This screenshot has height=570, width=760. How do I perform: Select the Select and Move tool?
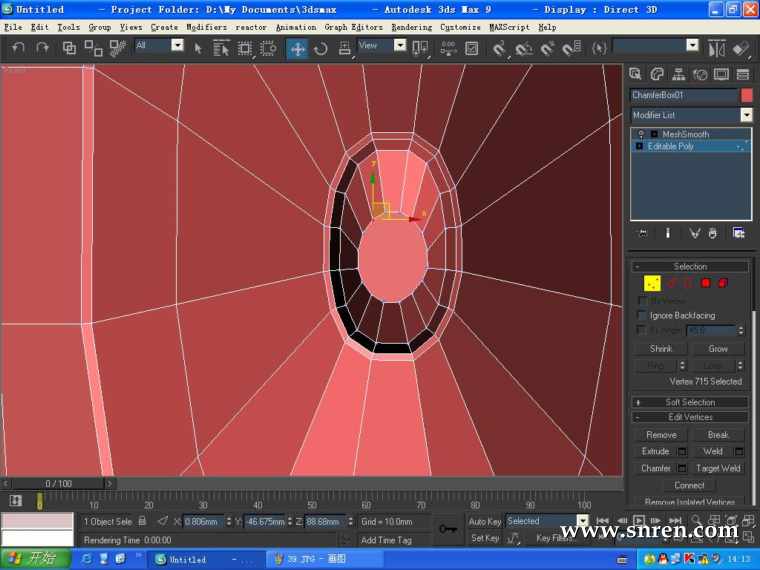298,47
